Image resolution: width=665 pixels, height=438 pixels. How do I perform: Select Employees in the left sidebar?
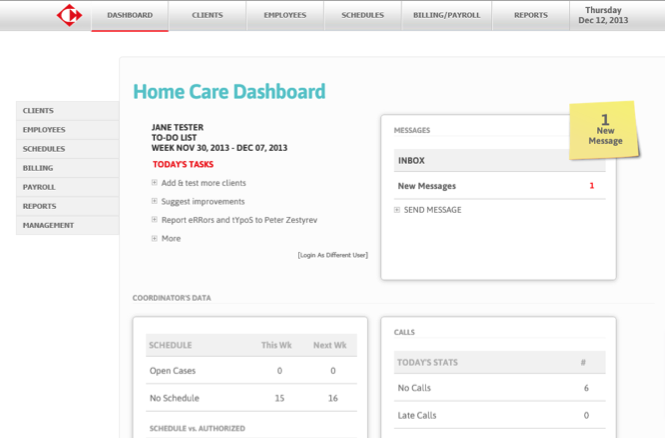(68, 130)
